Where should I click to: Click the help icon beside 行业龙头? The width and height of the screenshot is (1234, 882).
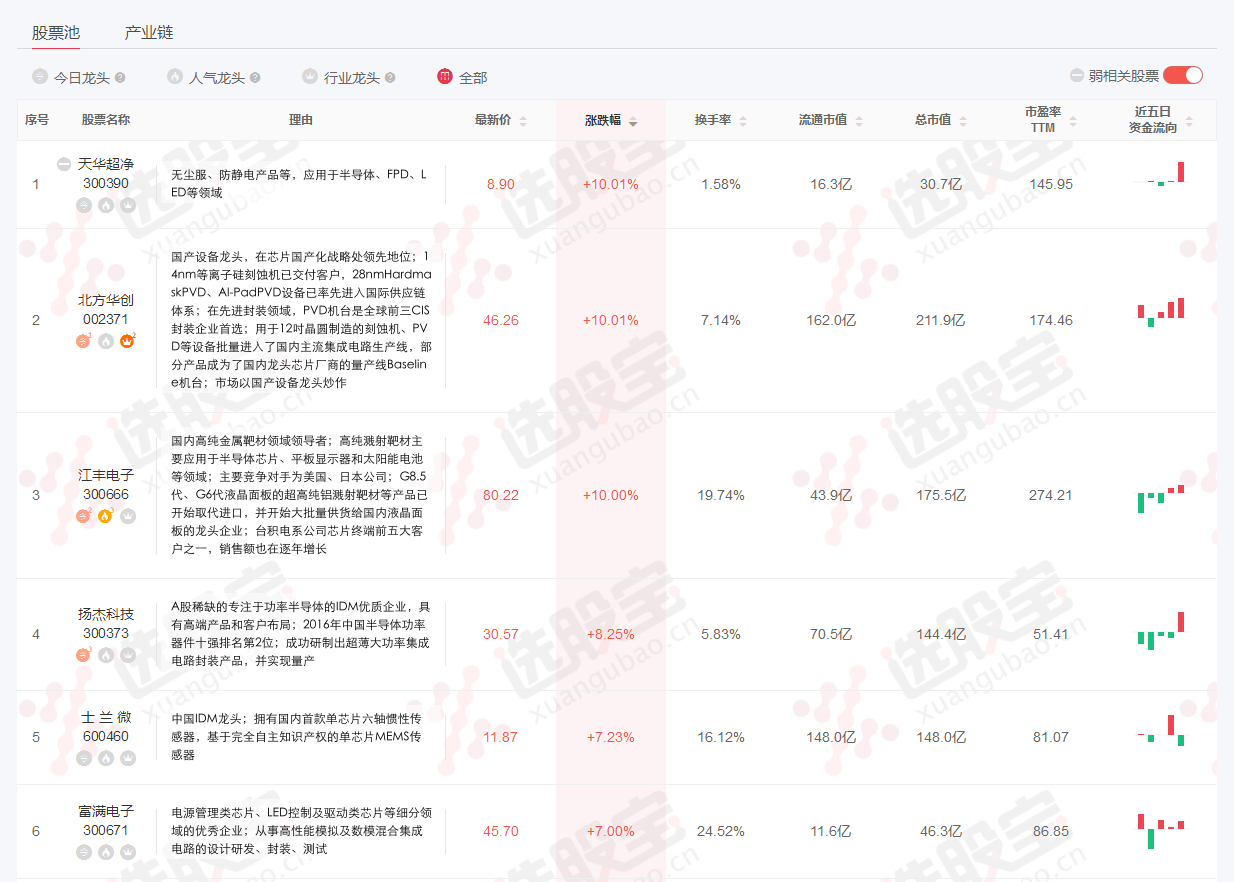(x=390, y=77)
